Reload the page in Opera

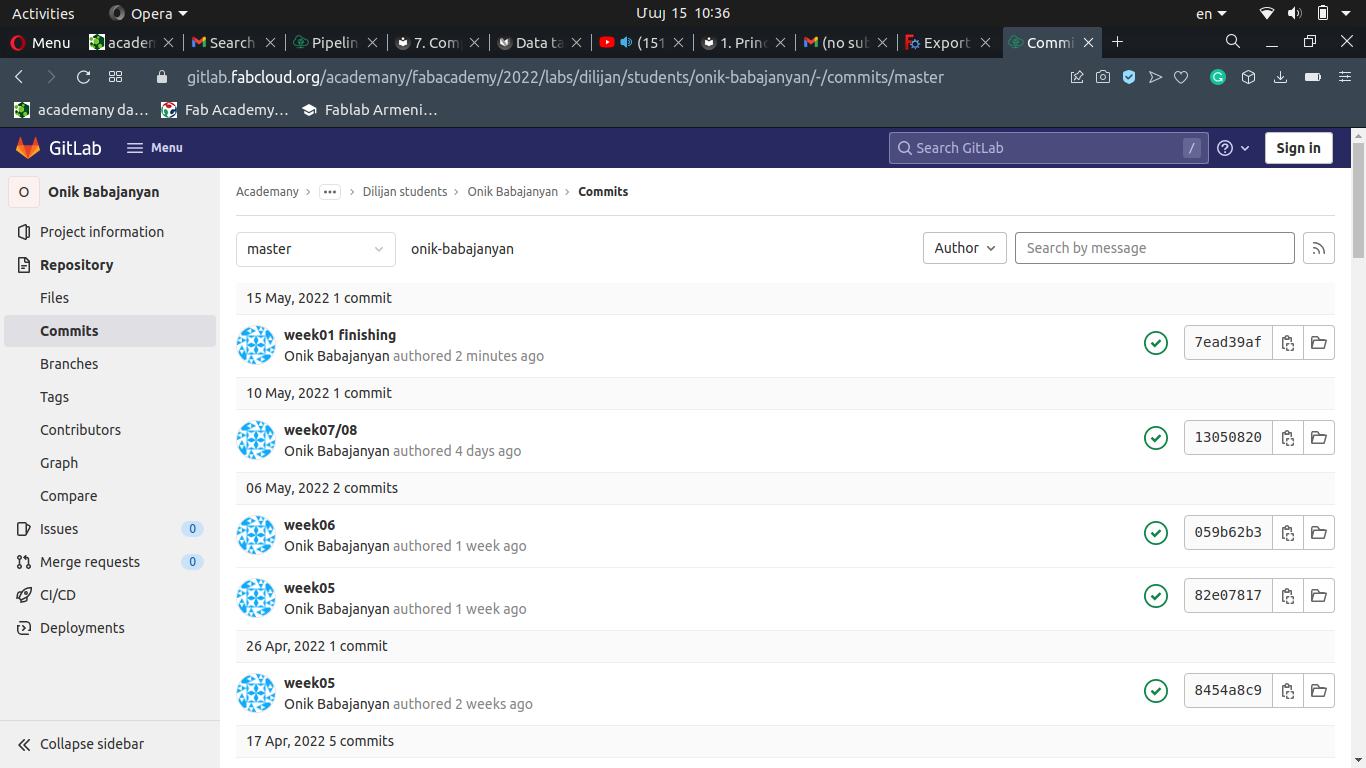[83, 77]
